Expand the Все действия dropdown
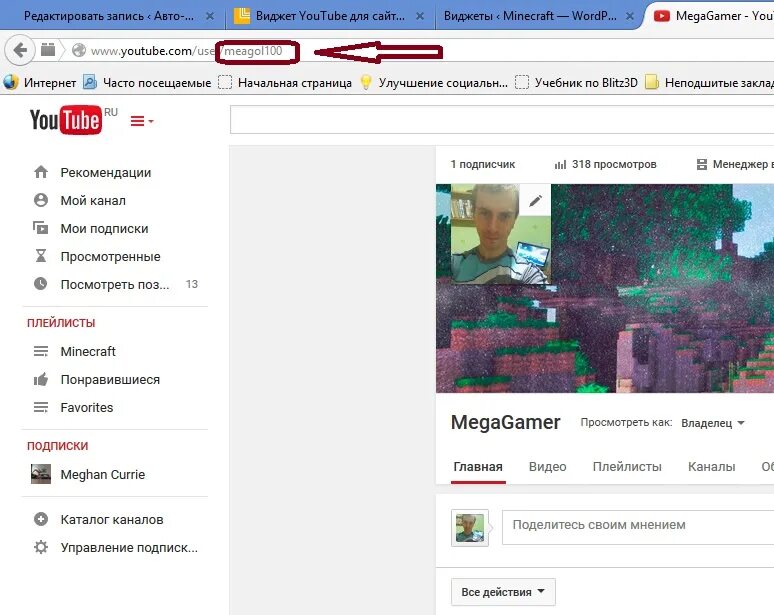Screen dimensions: 774x615 [503, 592]
